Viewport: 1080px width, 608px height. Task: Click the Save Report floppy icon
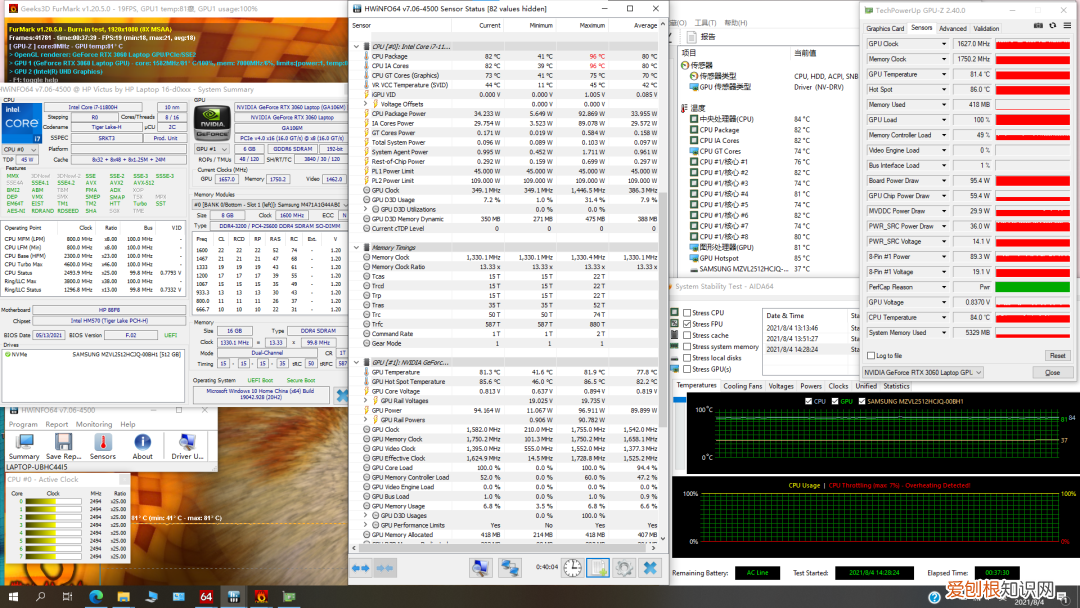point(63,443)
